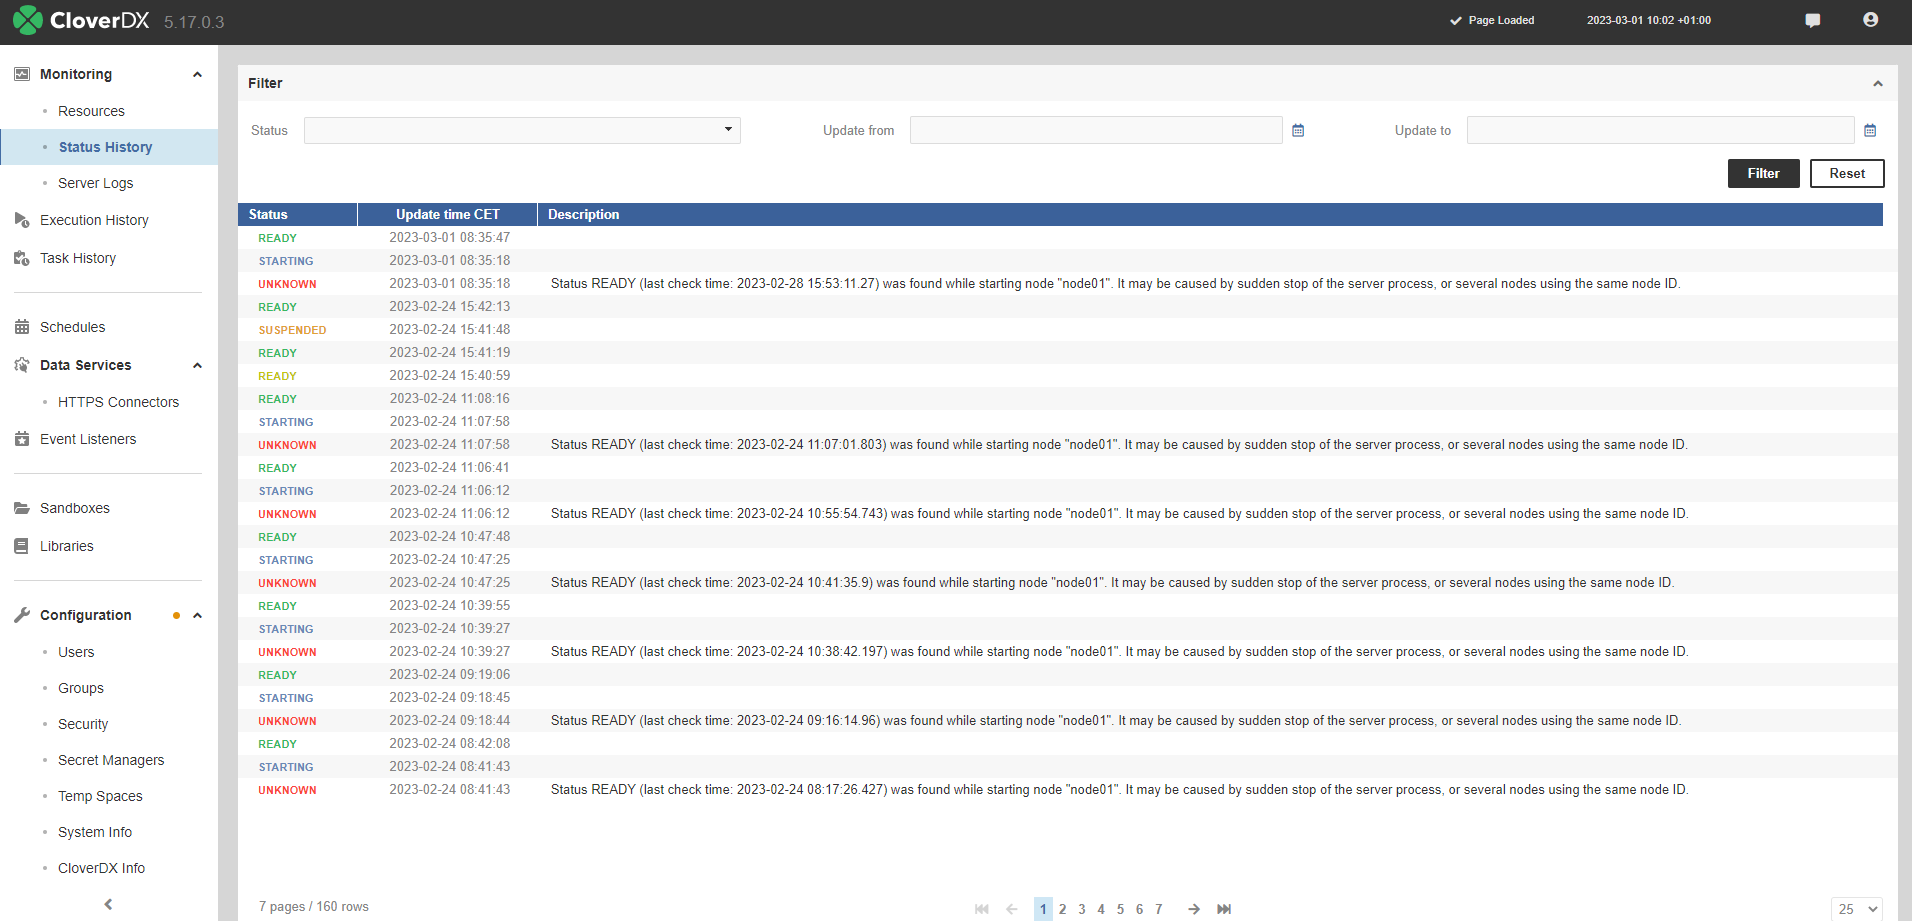Open Schedules

[x=72, y=327]
